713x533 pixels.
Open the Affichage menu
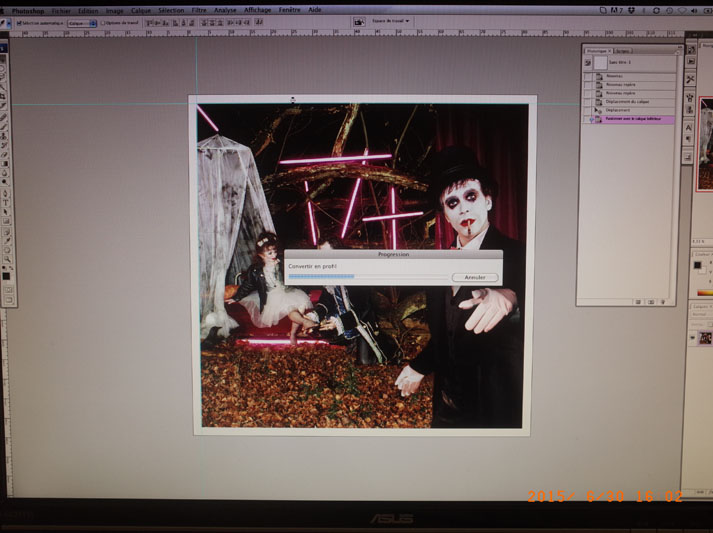click(257, 10)
